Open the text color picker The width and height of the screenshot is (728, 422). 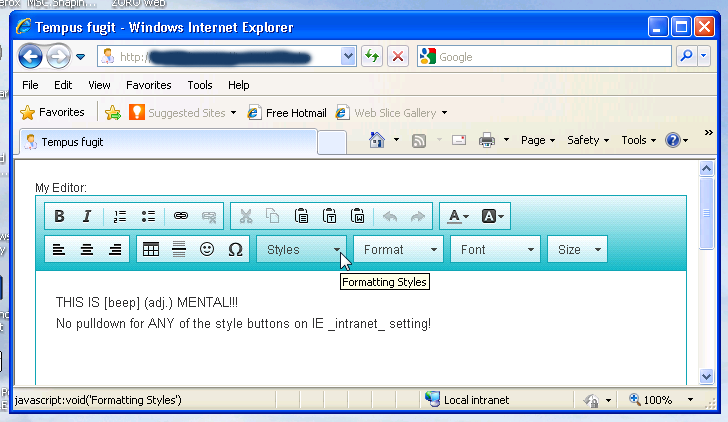[x=458, y=216]
